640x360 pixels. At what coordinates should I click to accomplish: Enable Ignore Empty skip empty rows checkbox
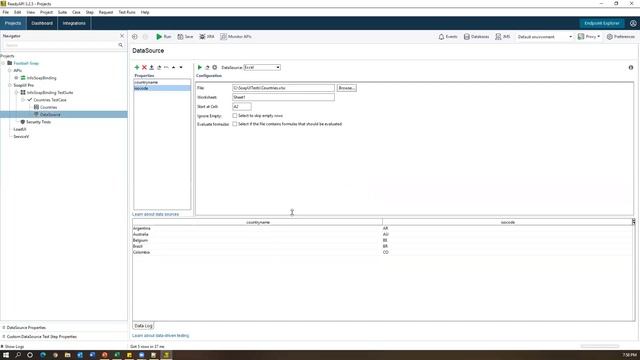tap(235, 116)
